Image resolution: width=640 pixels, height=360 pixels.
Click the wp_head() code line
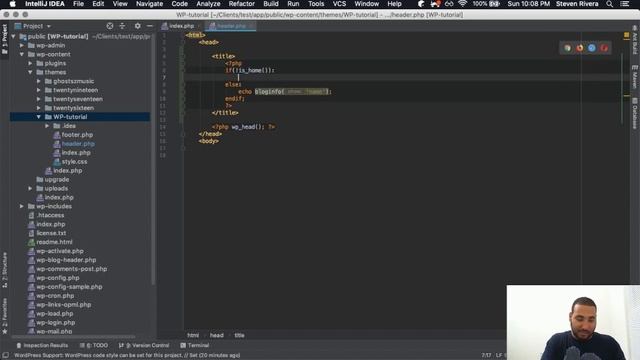[243, 127]
